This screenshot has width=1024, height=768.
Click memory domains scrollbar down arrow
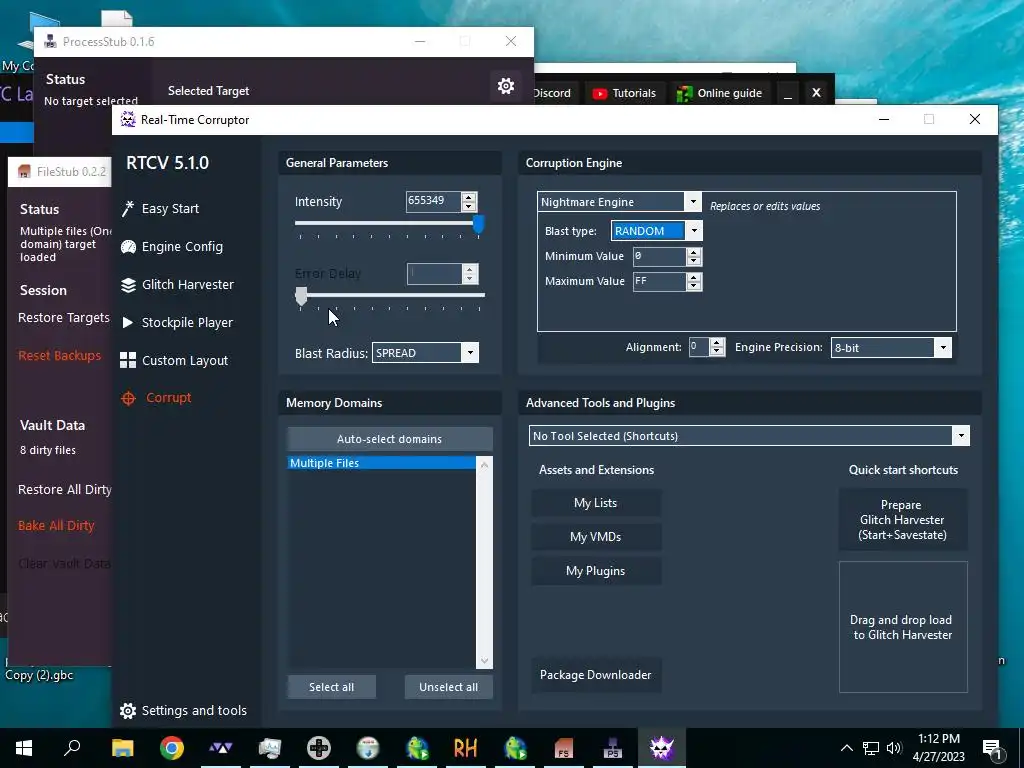[x=484, y=661]
